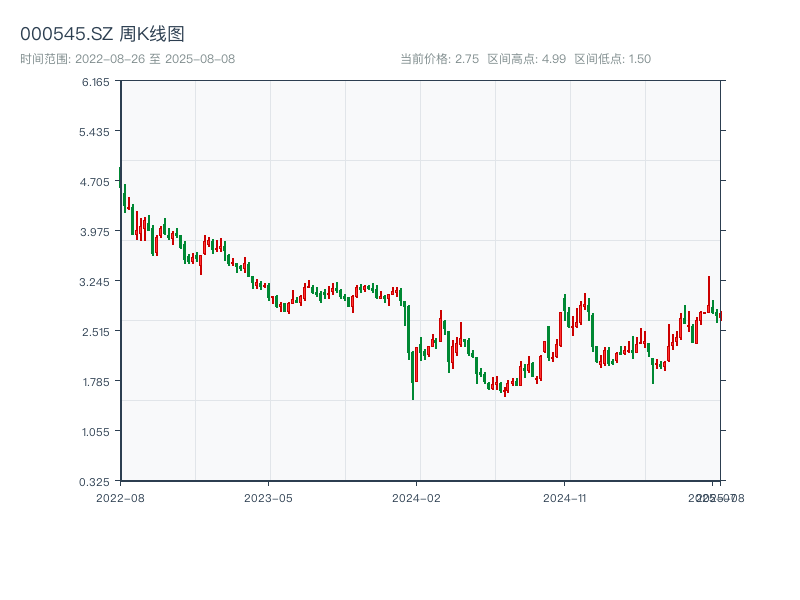
Task: Click the 2022-08 x-axis date label
Action: pos(120,497)
